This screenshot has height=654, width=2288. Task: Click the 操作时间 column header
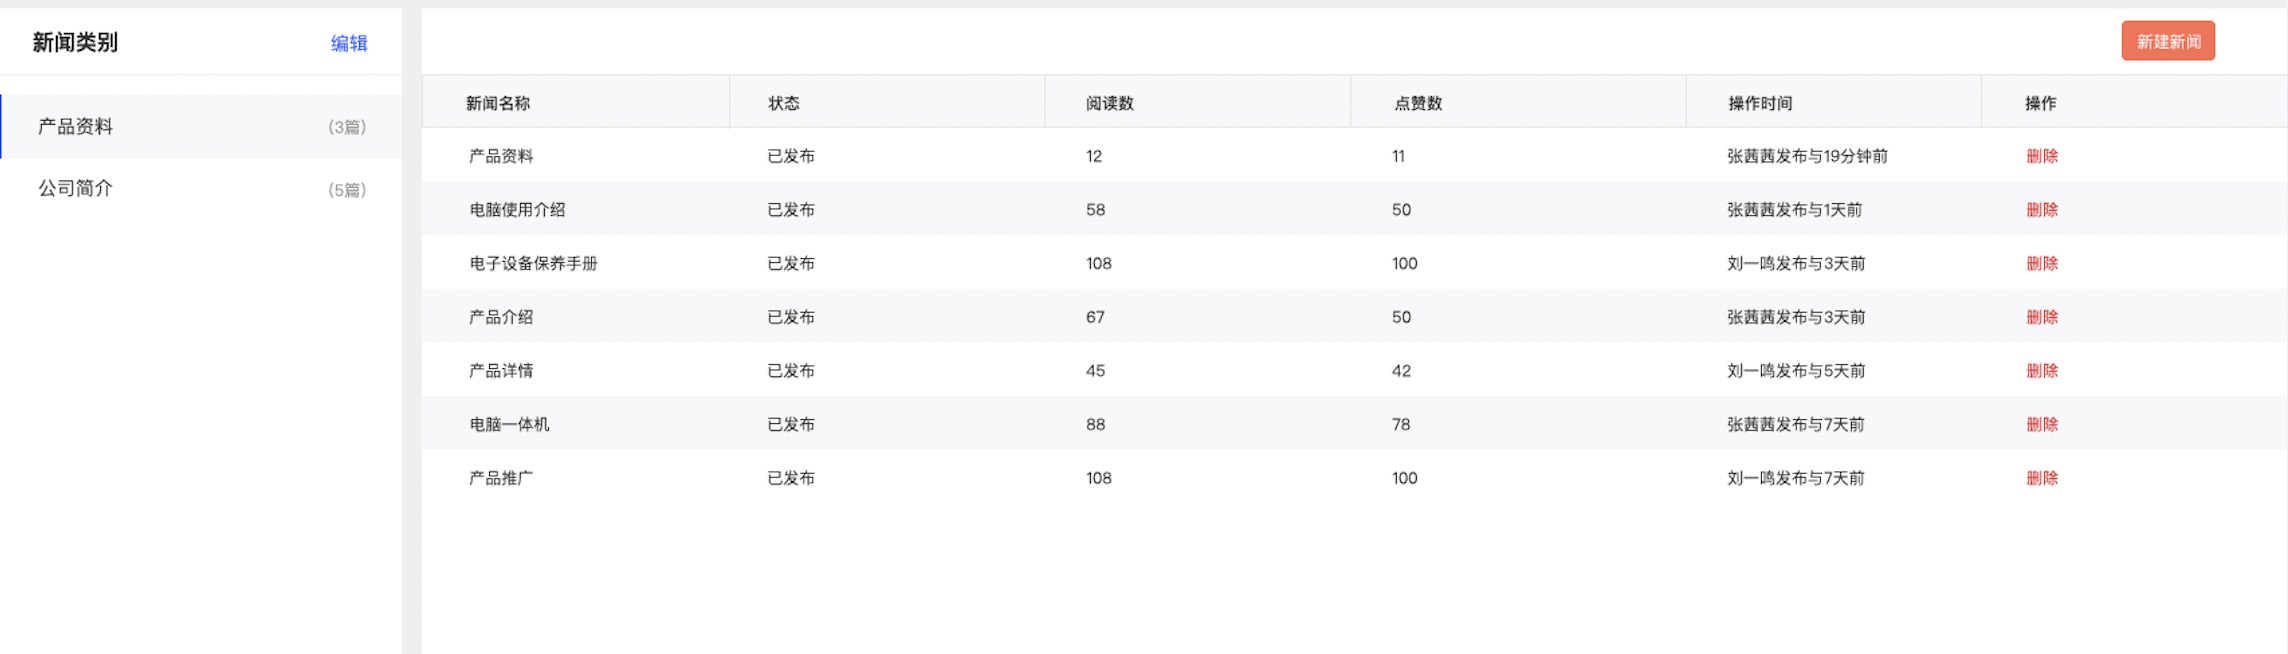click(x=1760, y=103)
